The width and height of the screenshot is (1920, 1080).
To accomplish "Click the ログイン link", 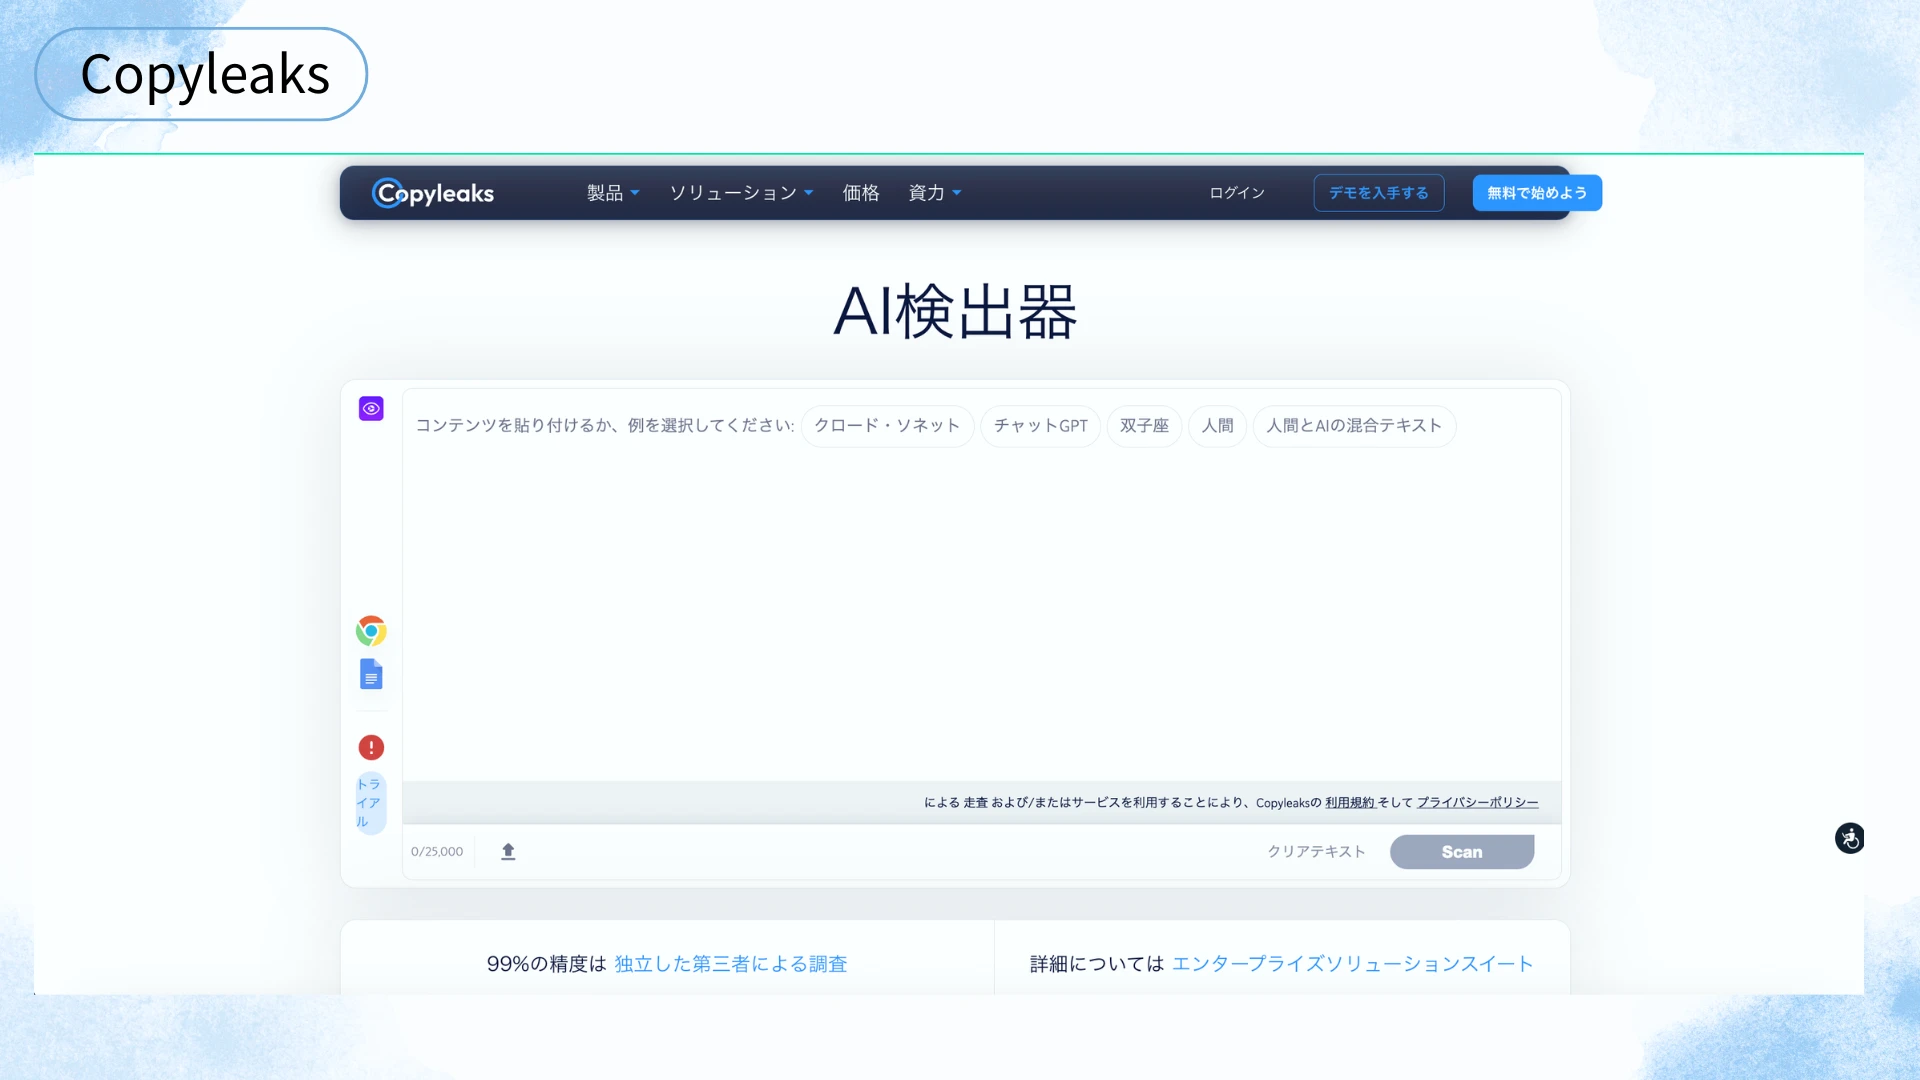I will (1237, 193).
